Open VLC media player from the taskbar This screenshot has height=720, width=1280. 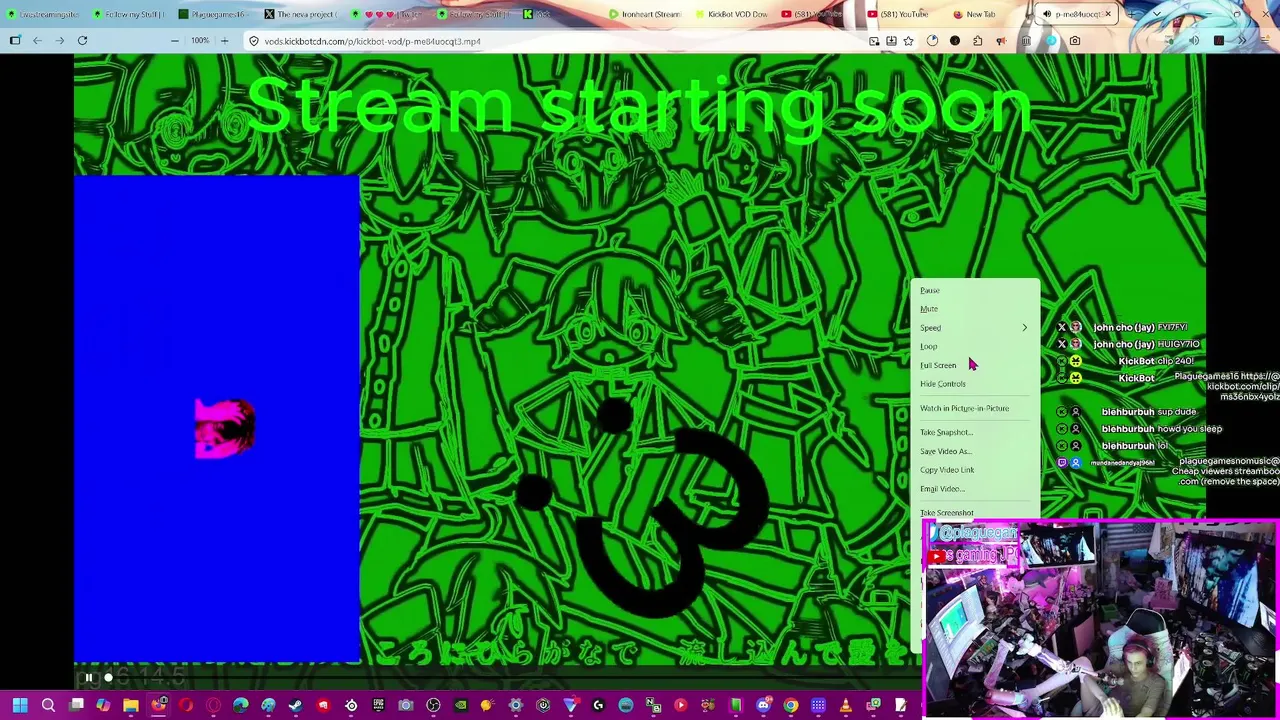(x=846, y=705)
